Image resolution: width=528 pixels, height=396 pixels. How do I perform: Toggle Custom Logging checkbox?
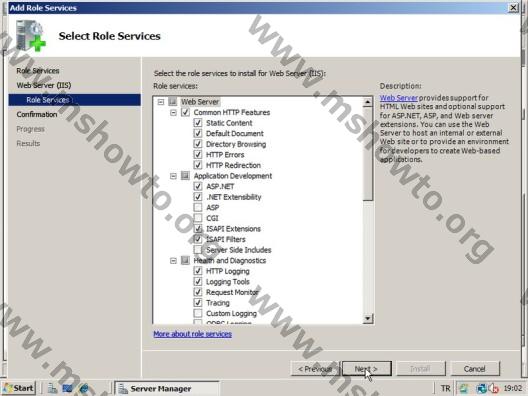(198, 313)
